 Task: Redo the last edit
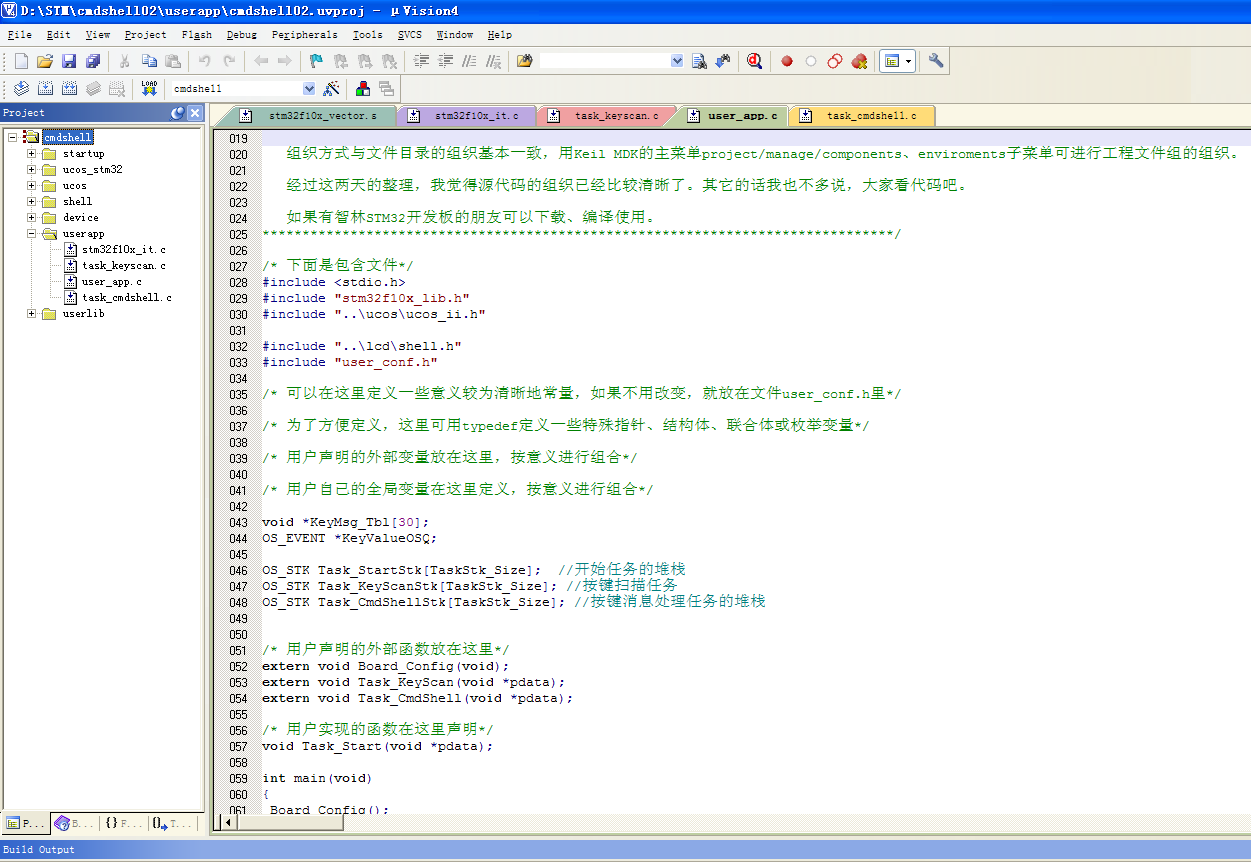tap(229, 61)
